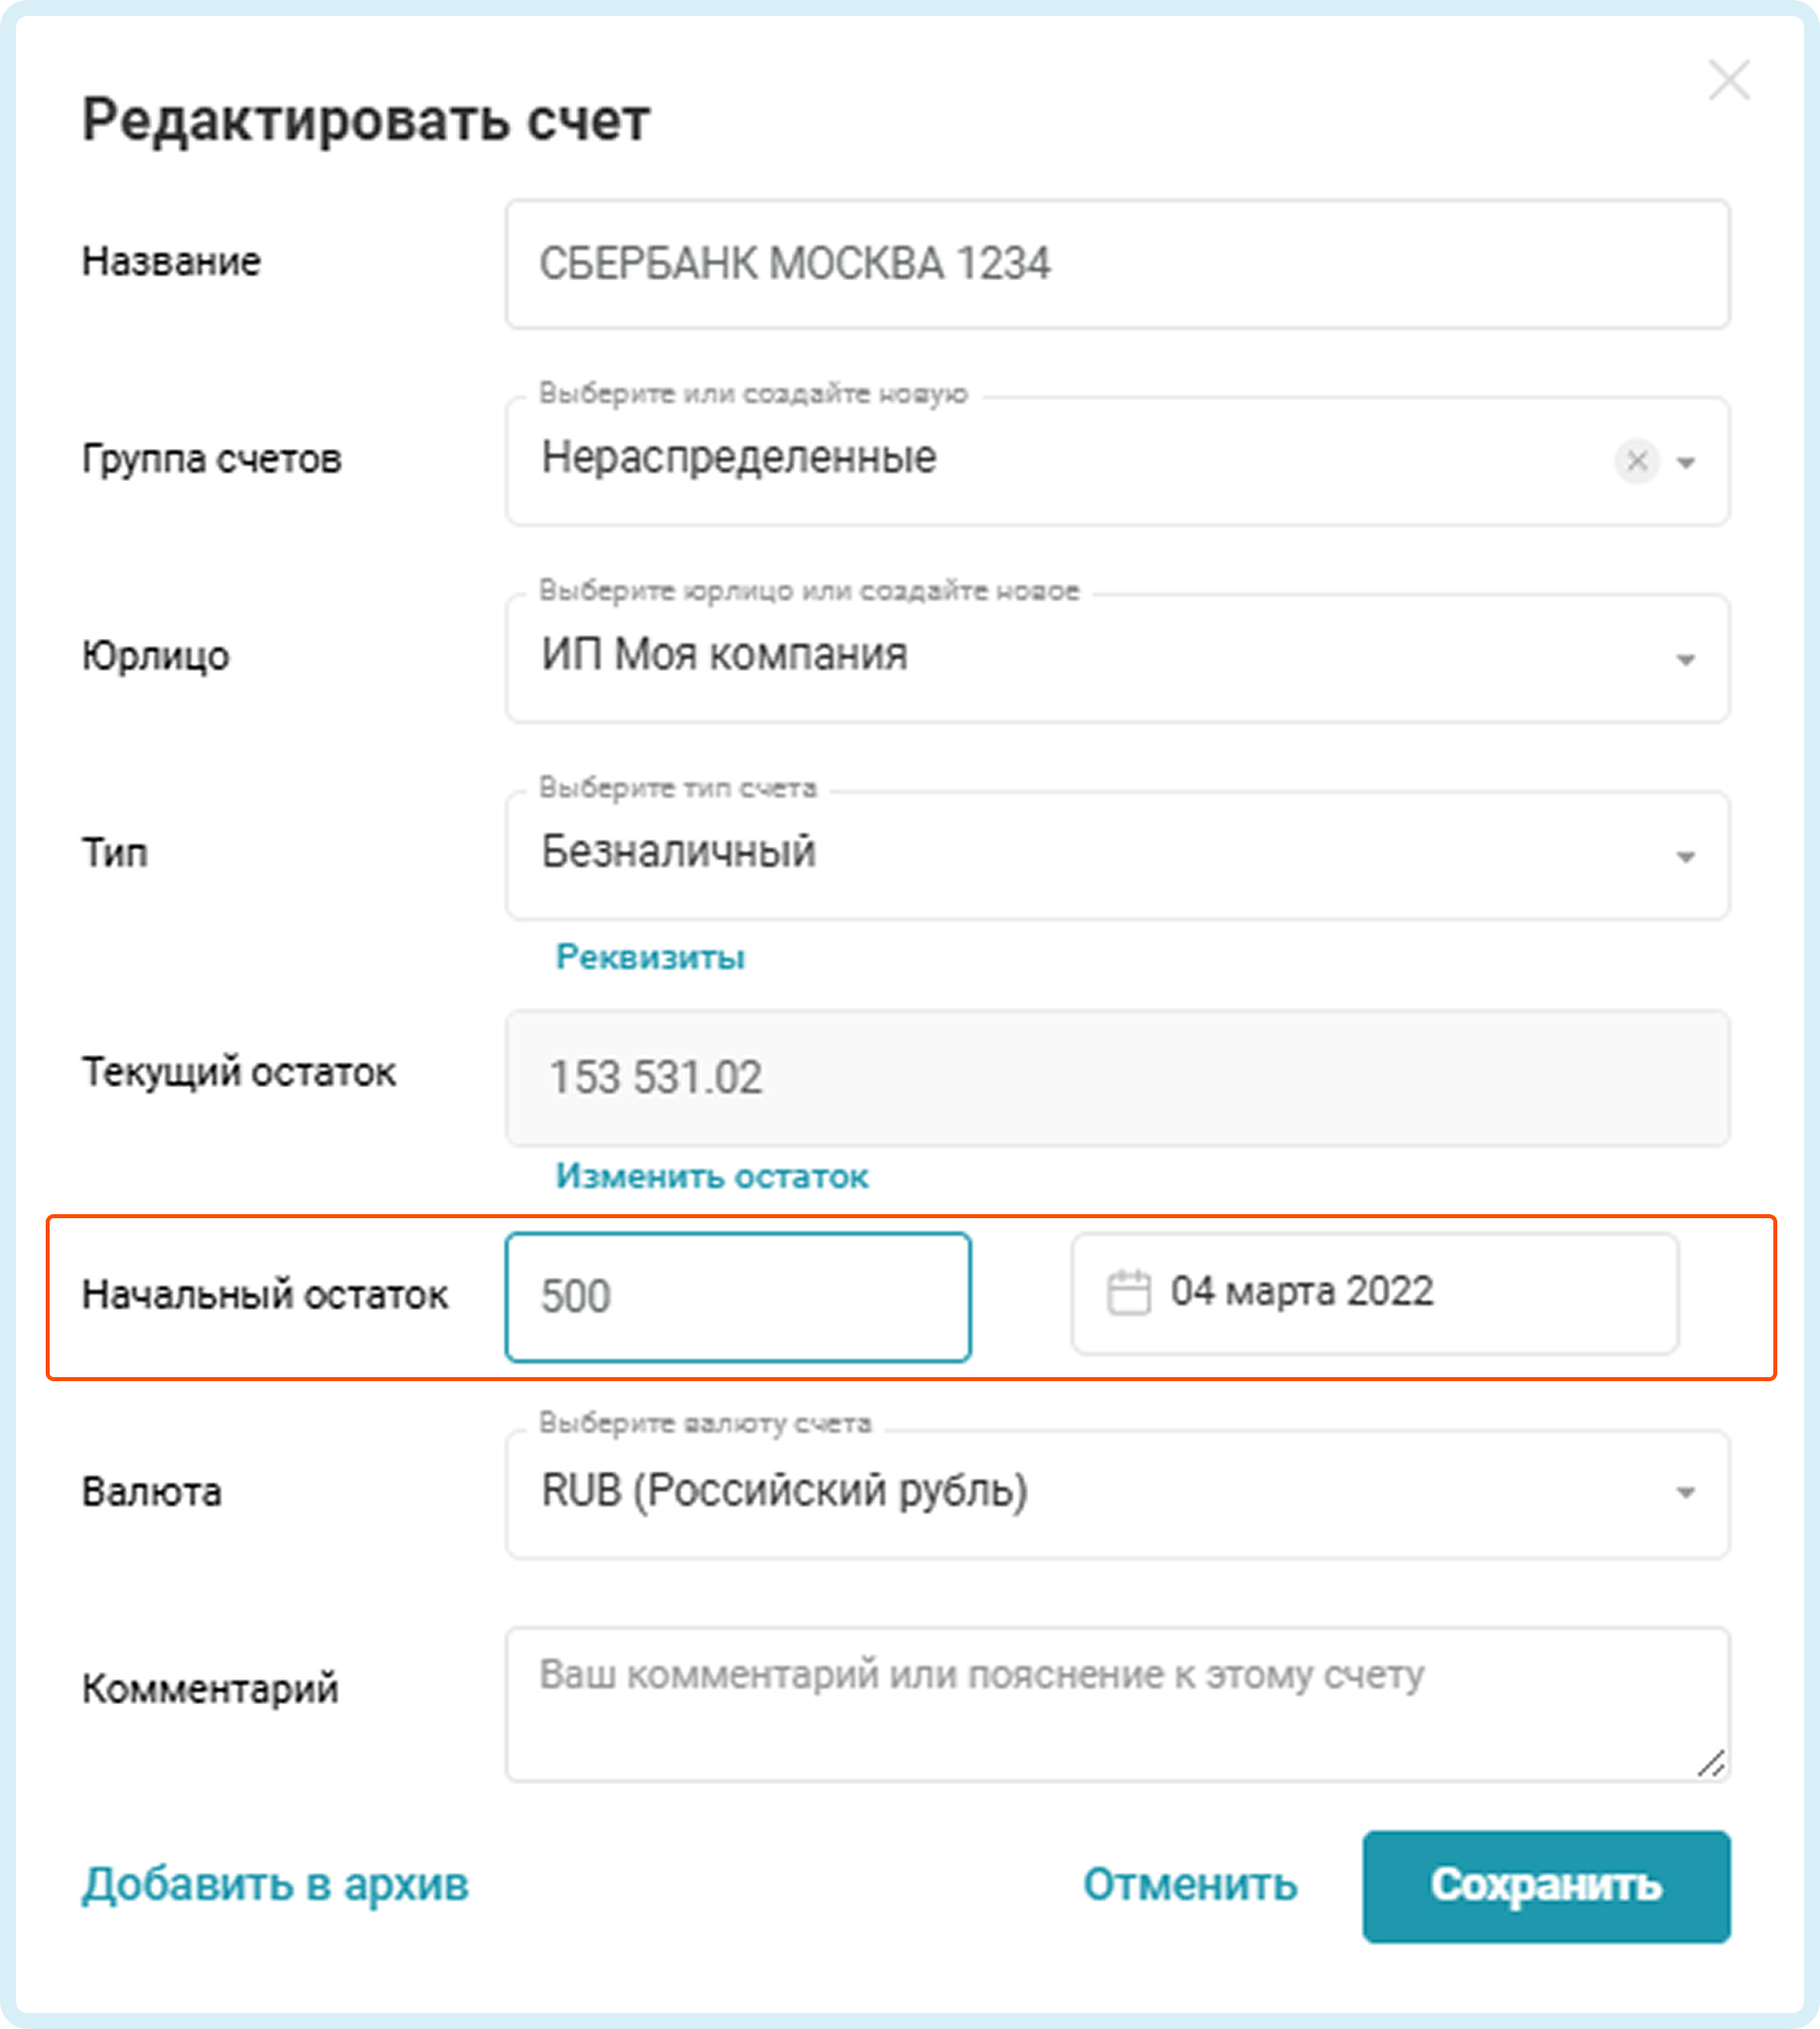Click Добавить в архив link

275,1885
